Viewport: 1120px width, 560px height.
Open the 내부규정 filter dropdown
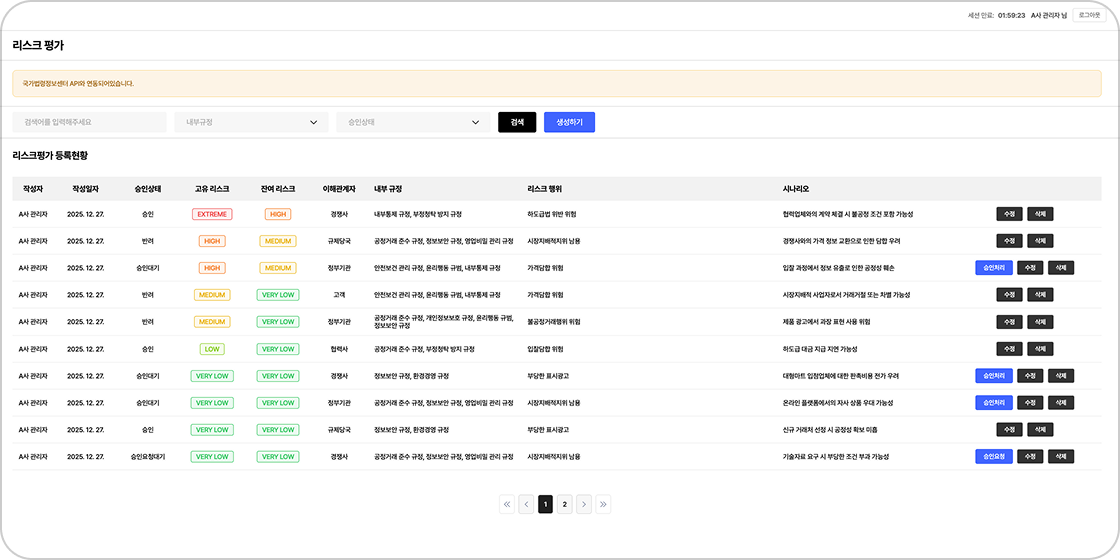click(x=250, y=122)
